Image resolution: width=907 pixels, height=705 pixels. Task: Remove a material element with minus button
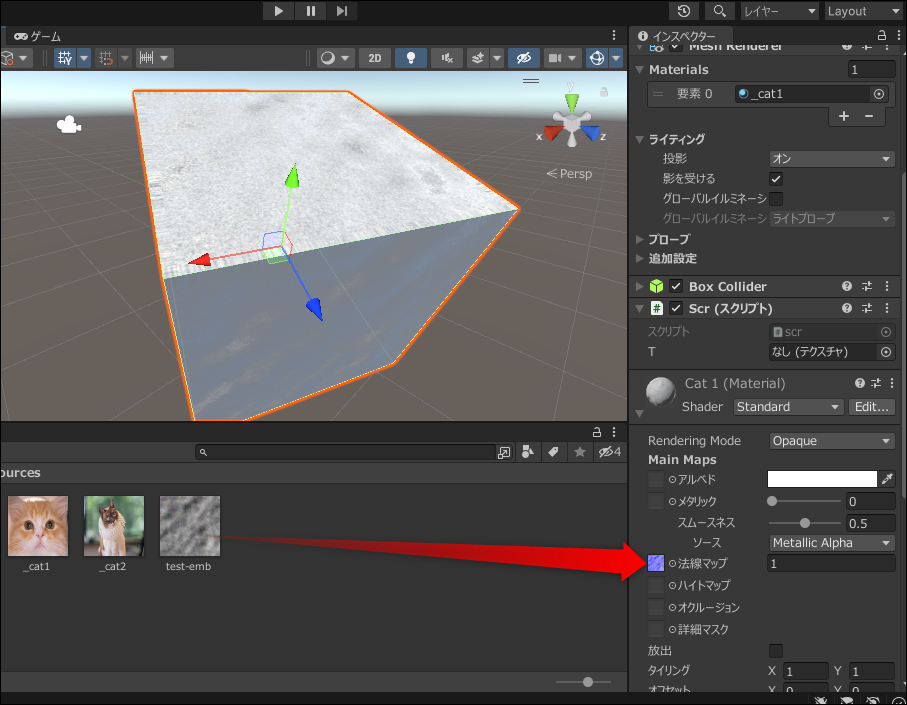[x=869, y=116]
